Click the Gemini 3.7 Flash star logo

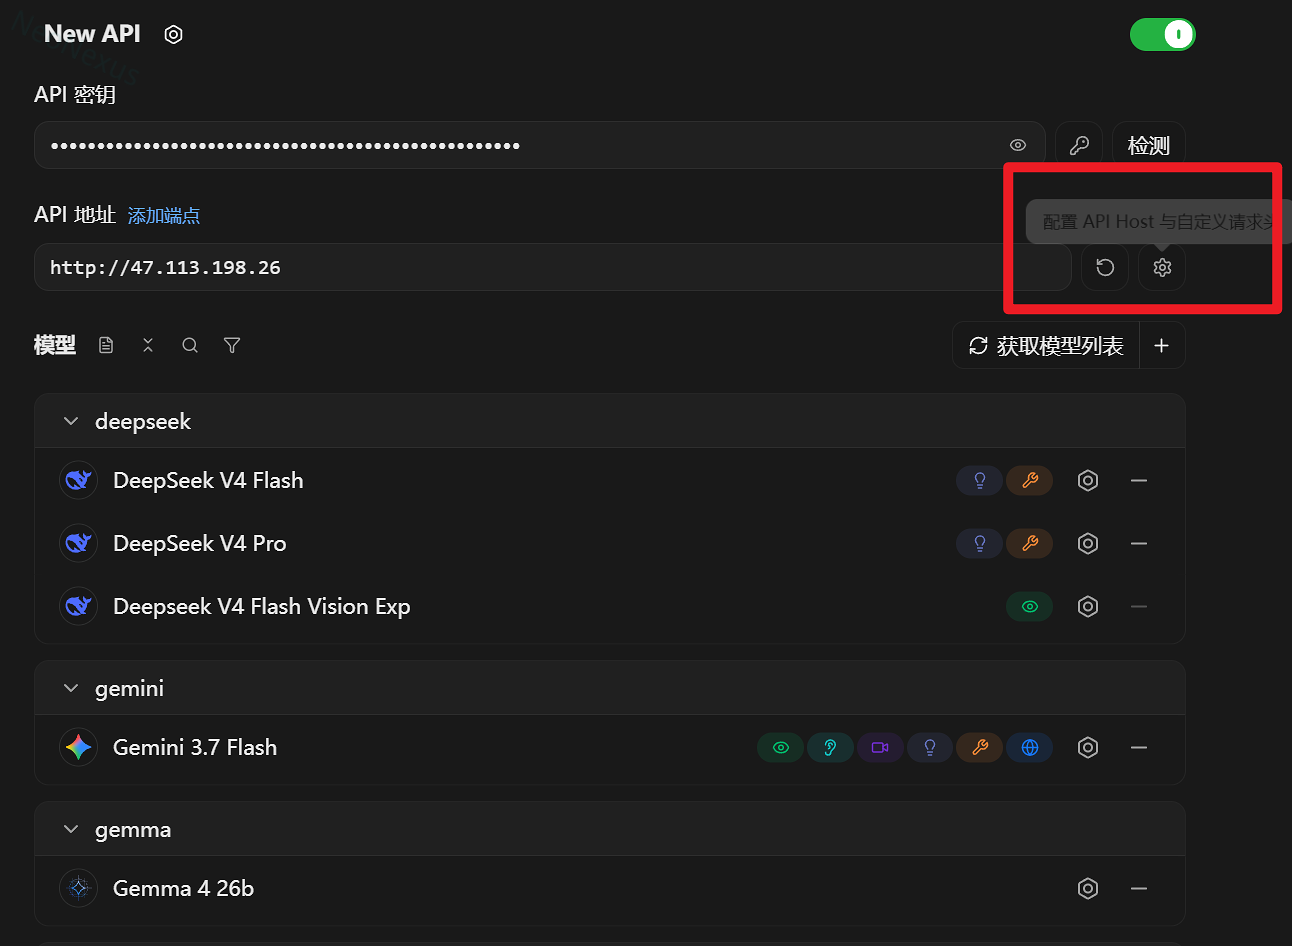click(78, 747)
